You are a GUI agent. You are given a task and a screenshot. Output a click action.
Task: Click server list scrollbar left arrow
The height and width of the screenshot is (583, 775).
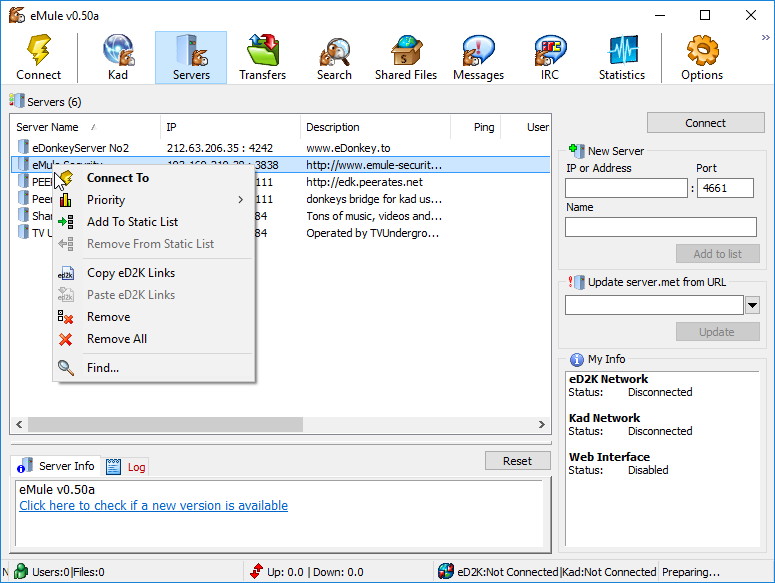point(19,424)
